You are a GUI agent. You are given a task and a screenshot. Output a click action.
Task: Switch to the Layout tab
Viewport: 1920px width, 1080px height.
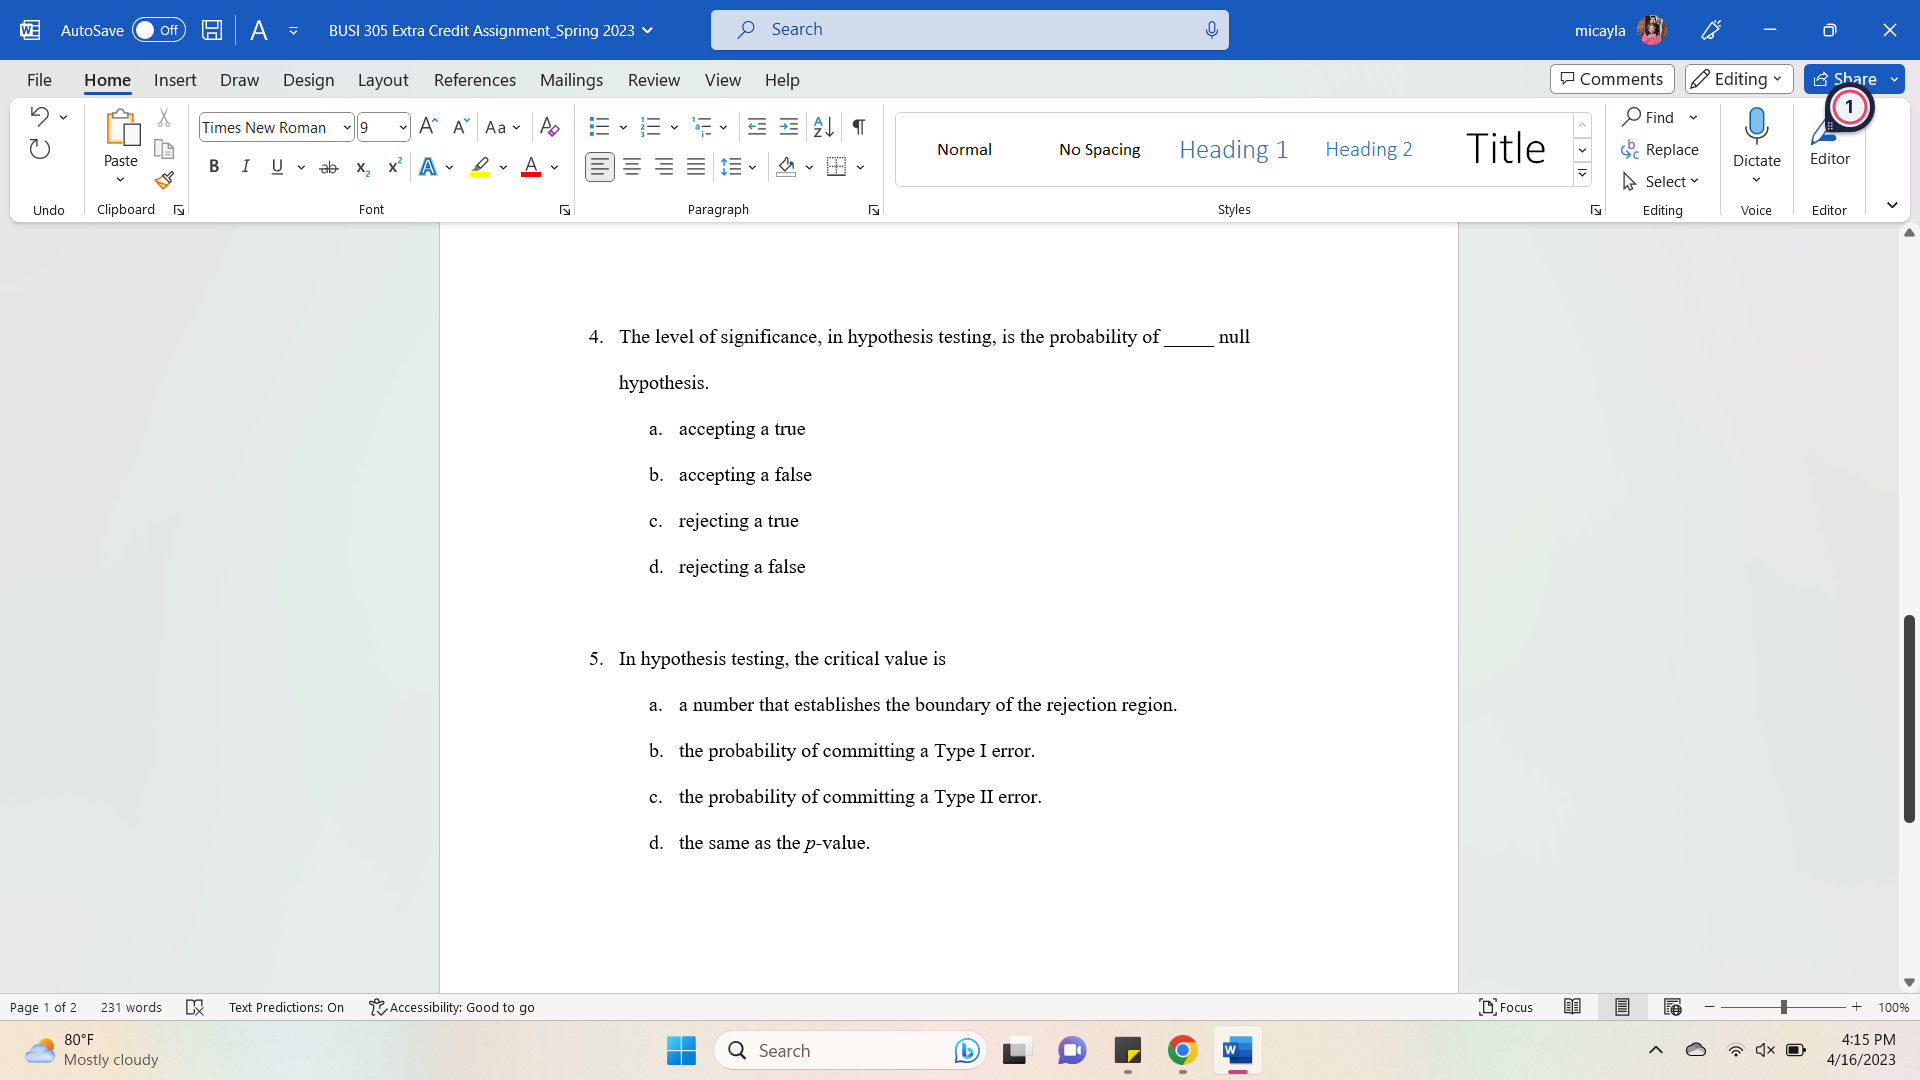point(382,80)
